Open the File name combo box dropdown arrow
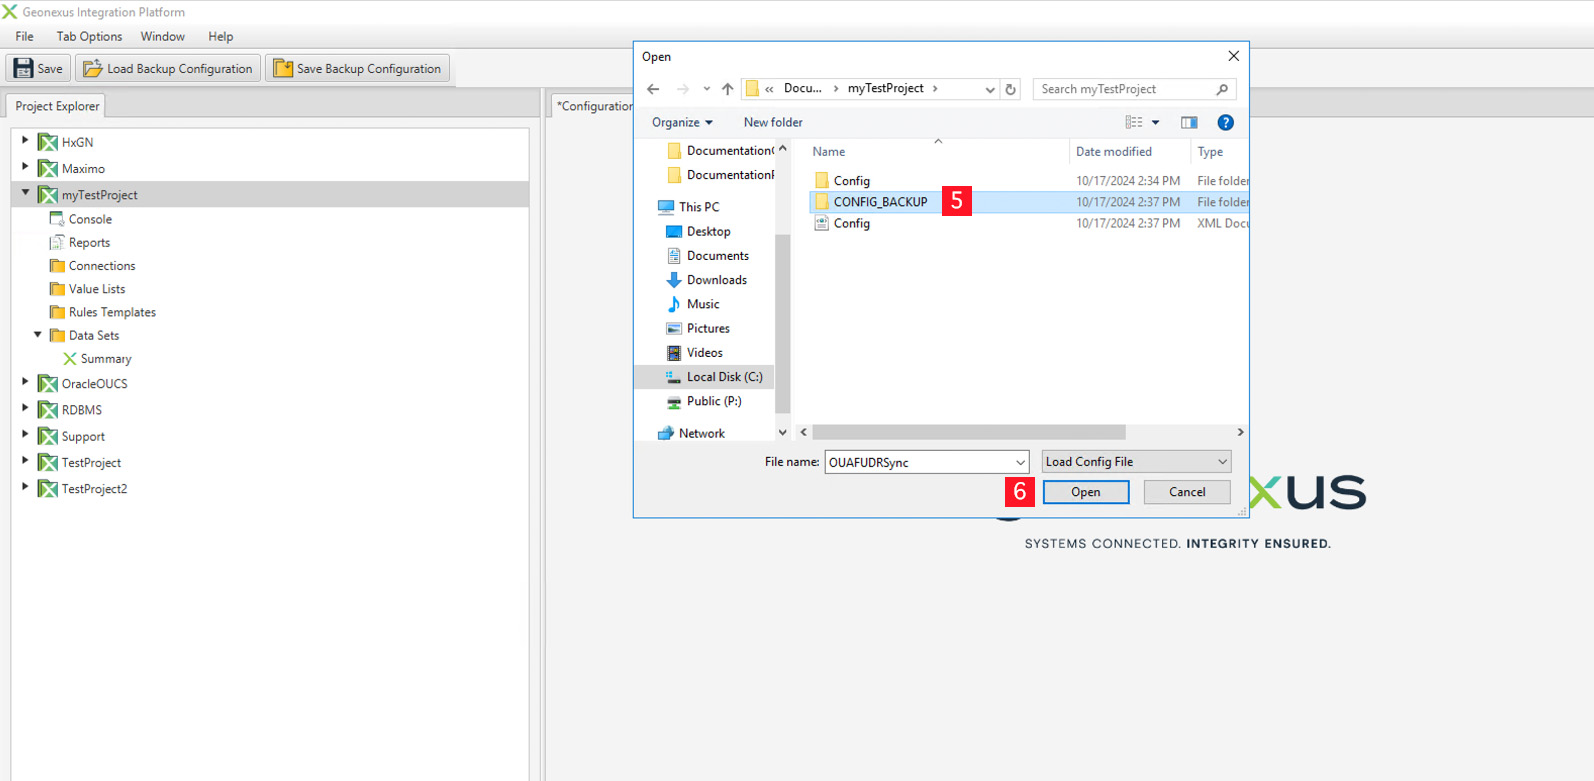 click(x=1020, y=462)
